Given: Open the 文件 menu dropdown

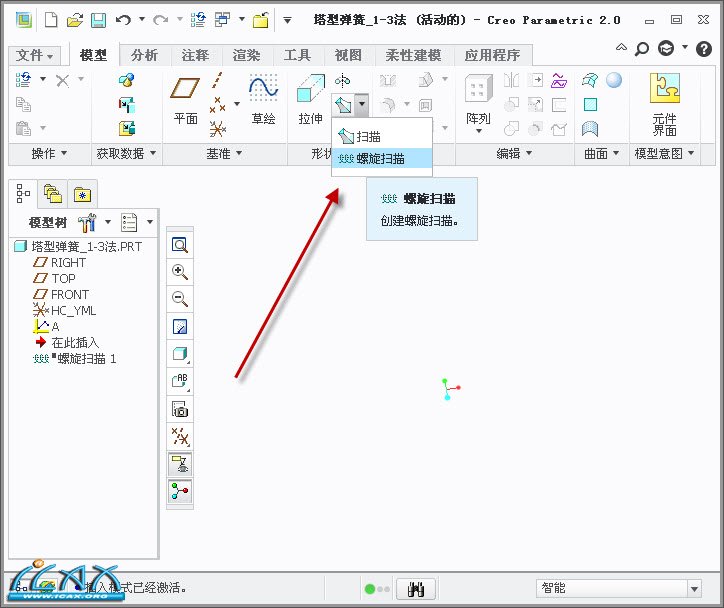Looking at the screenshot, I should (x=35, y=55).
